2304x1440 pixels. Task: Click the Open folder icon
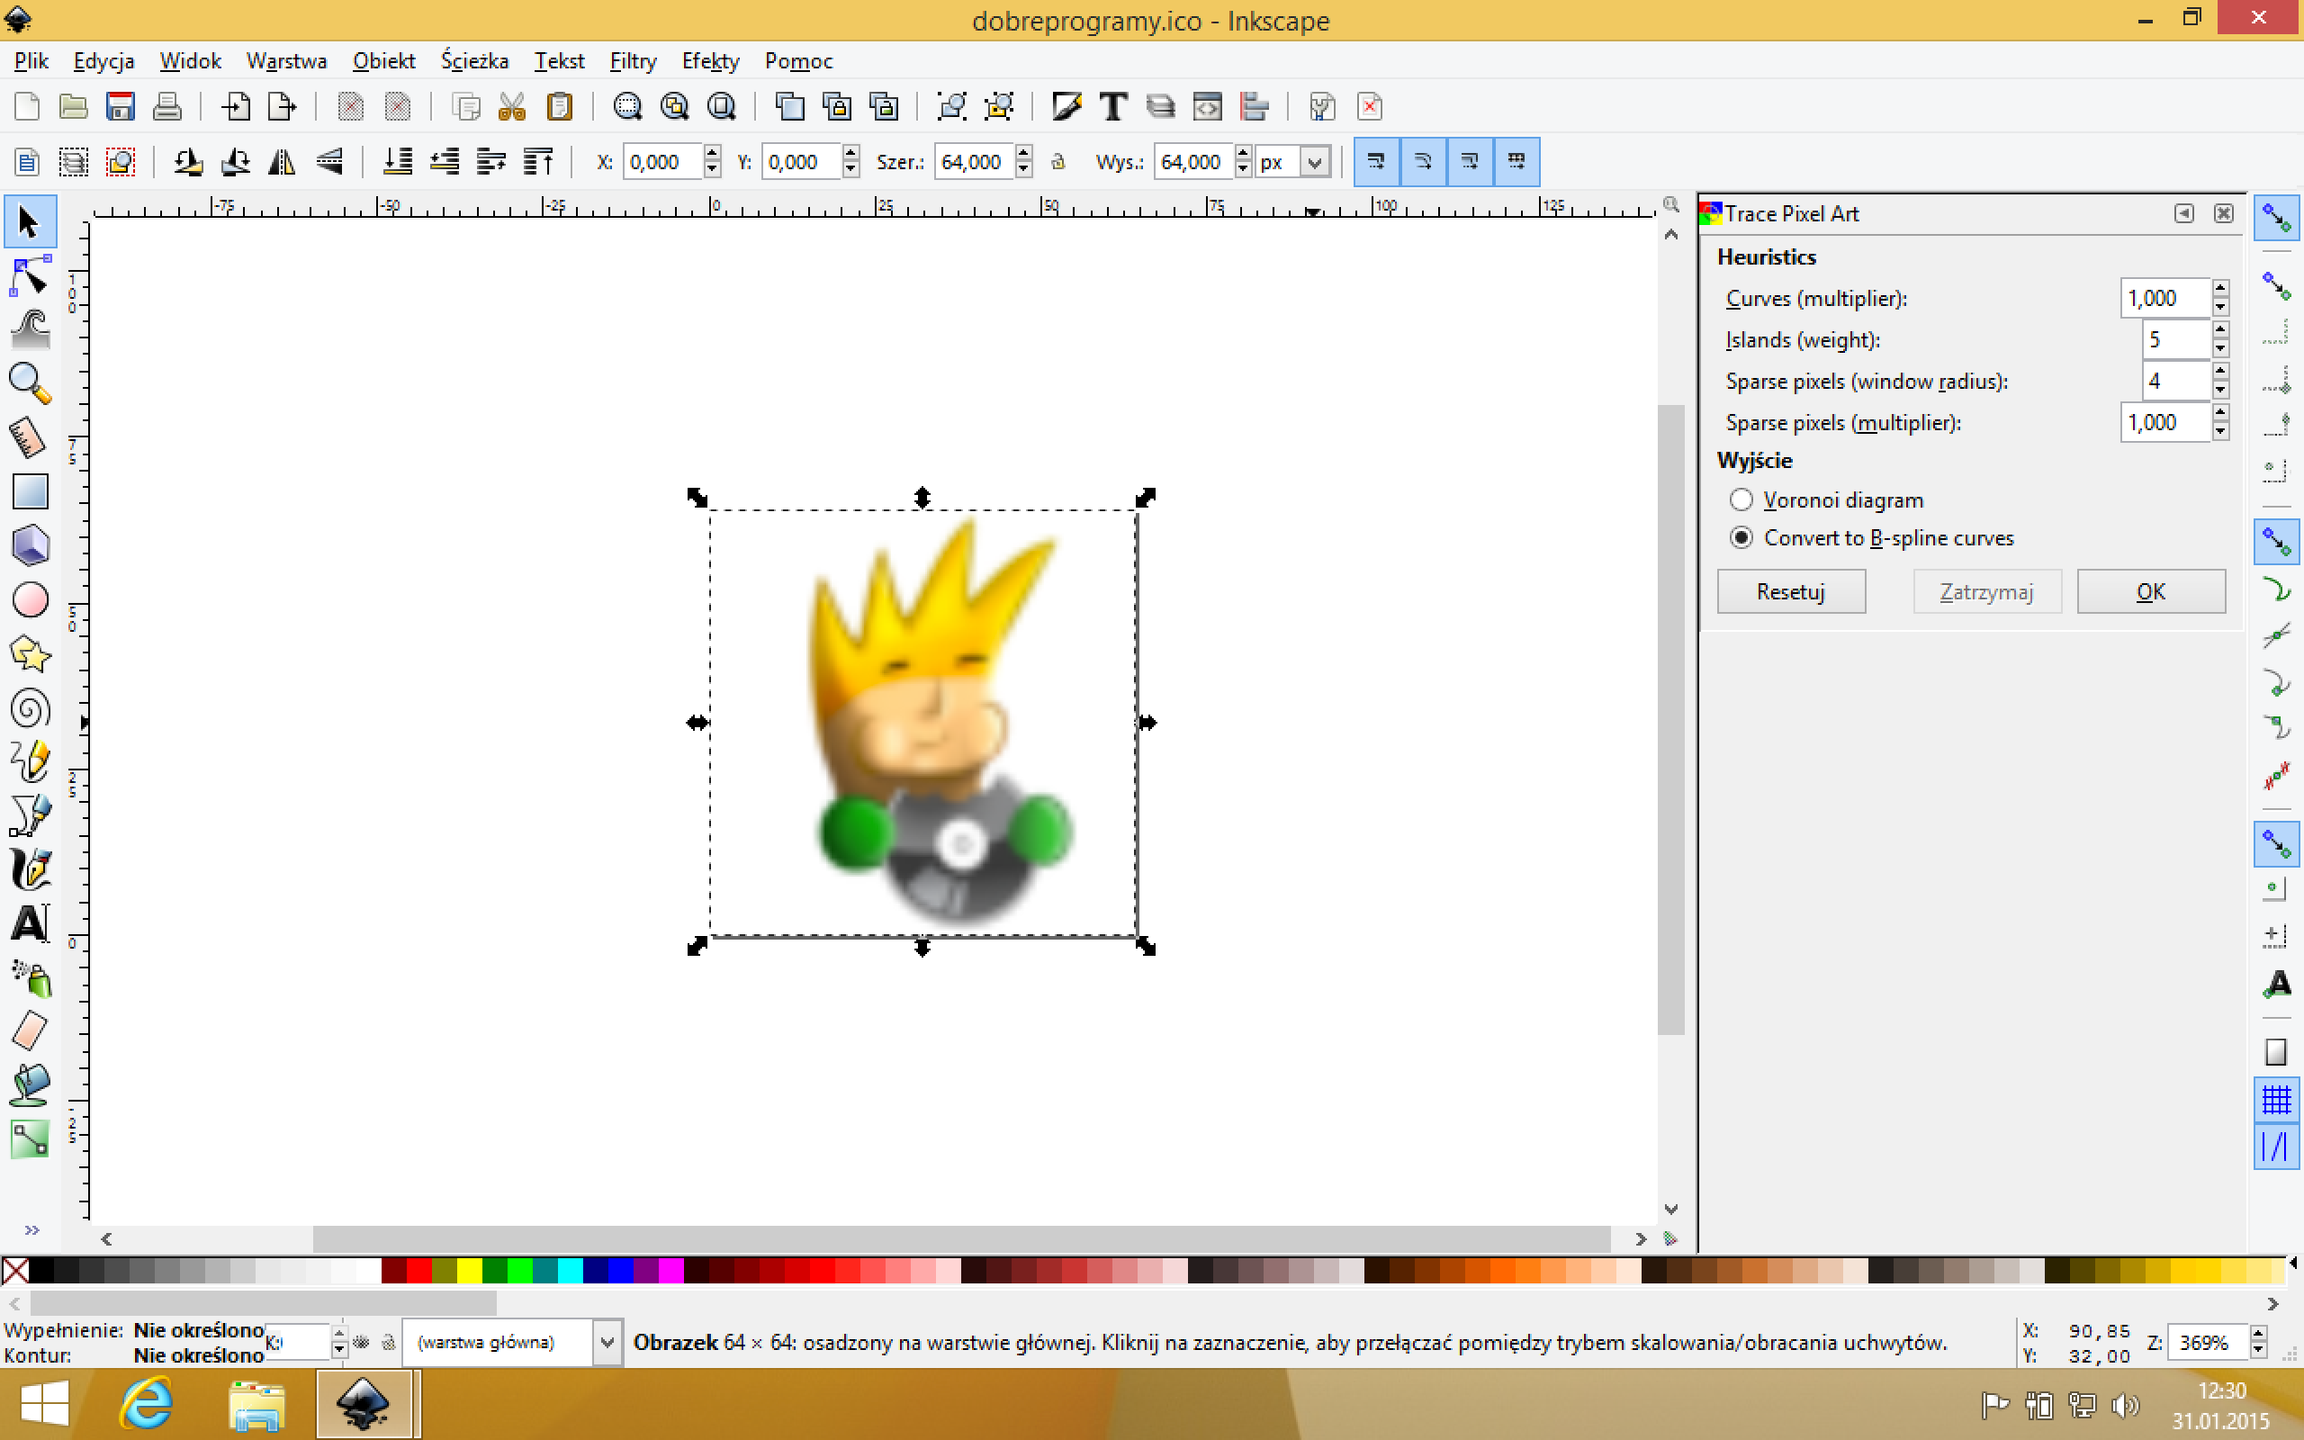[x=73, y=106]
